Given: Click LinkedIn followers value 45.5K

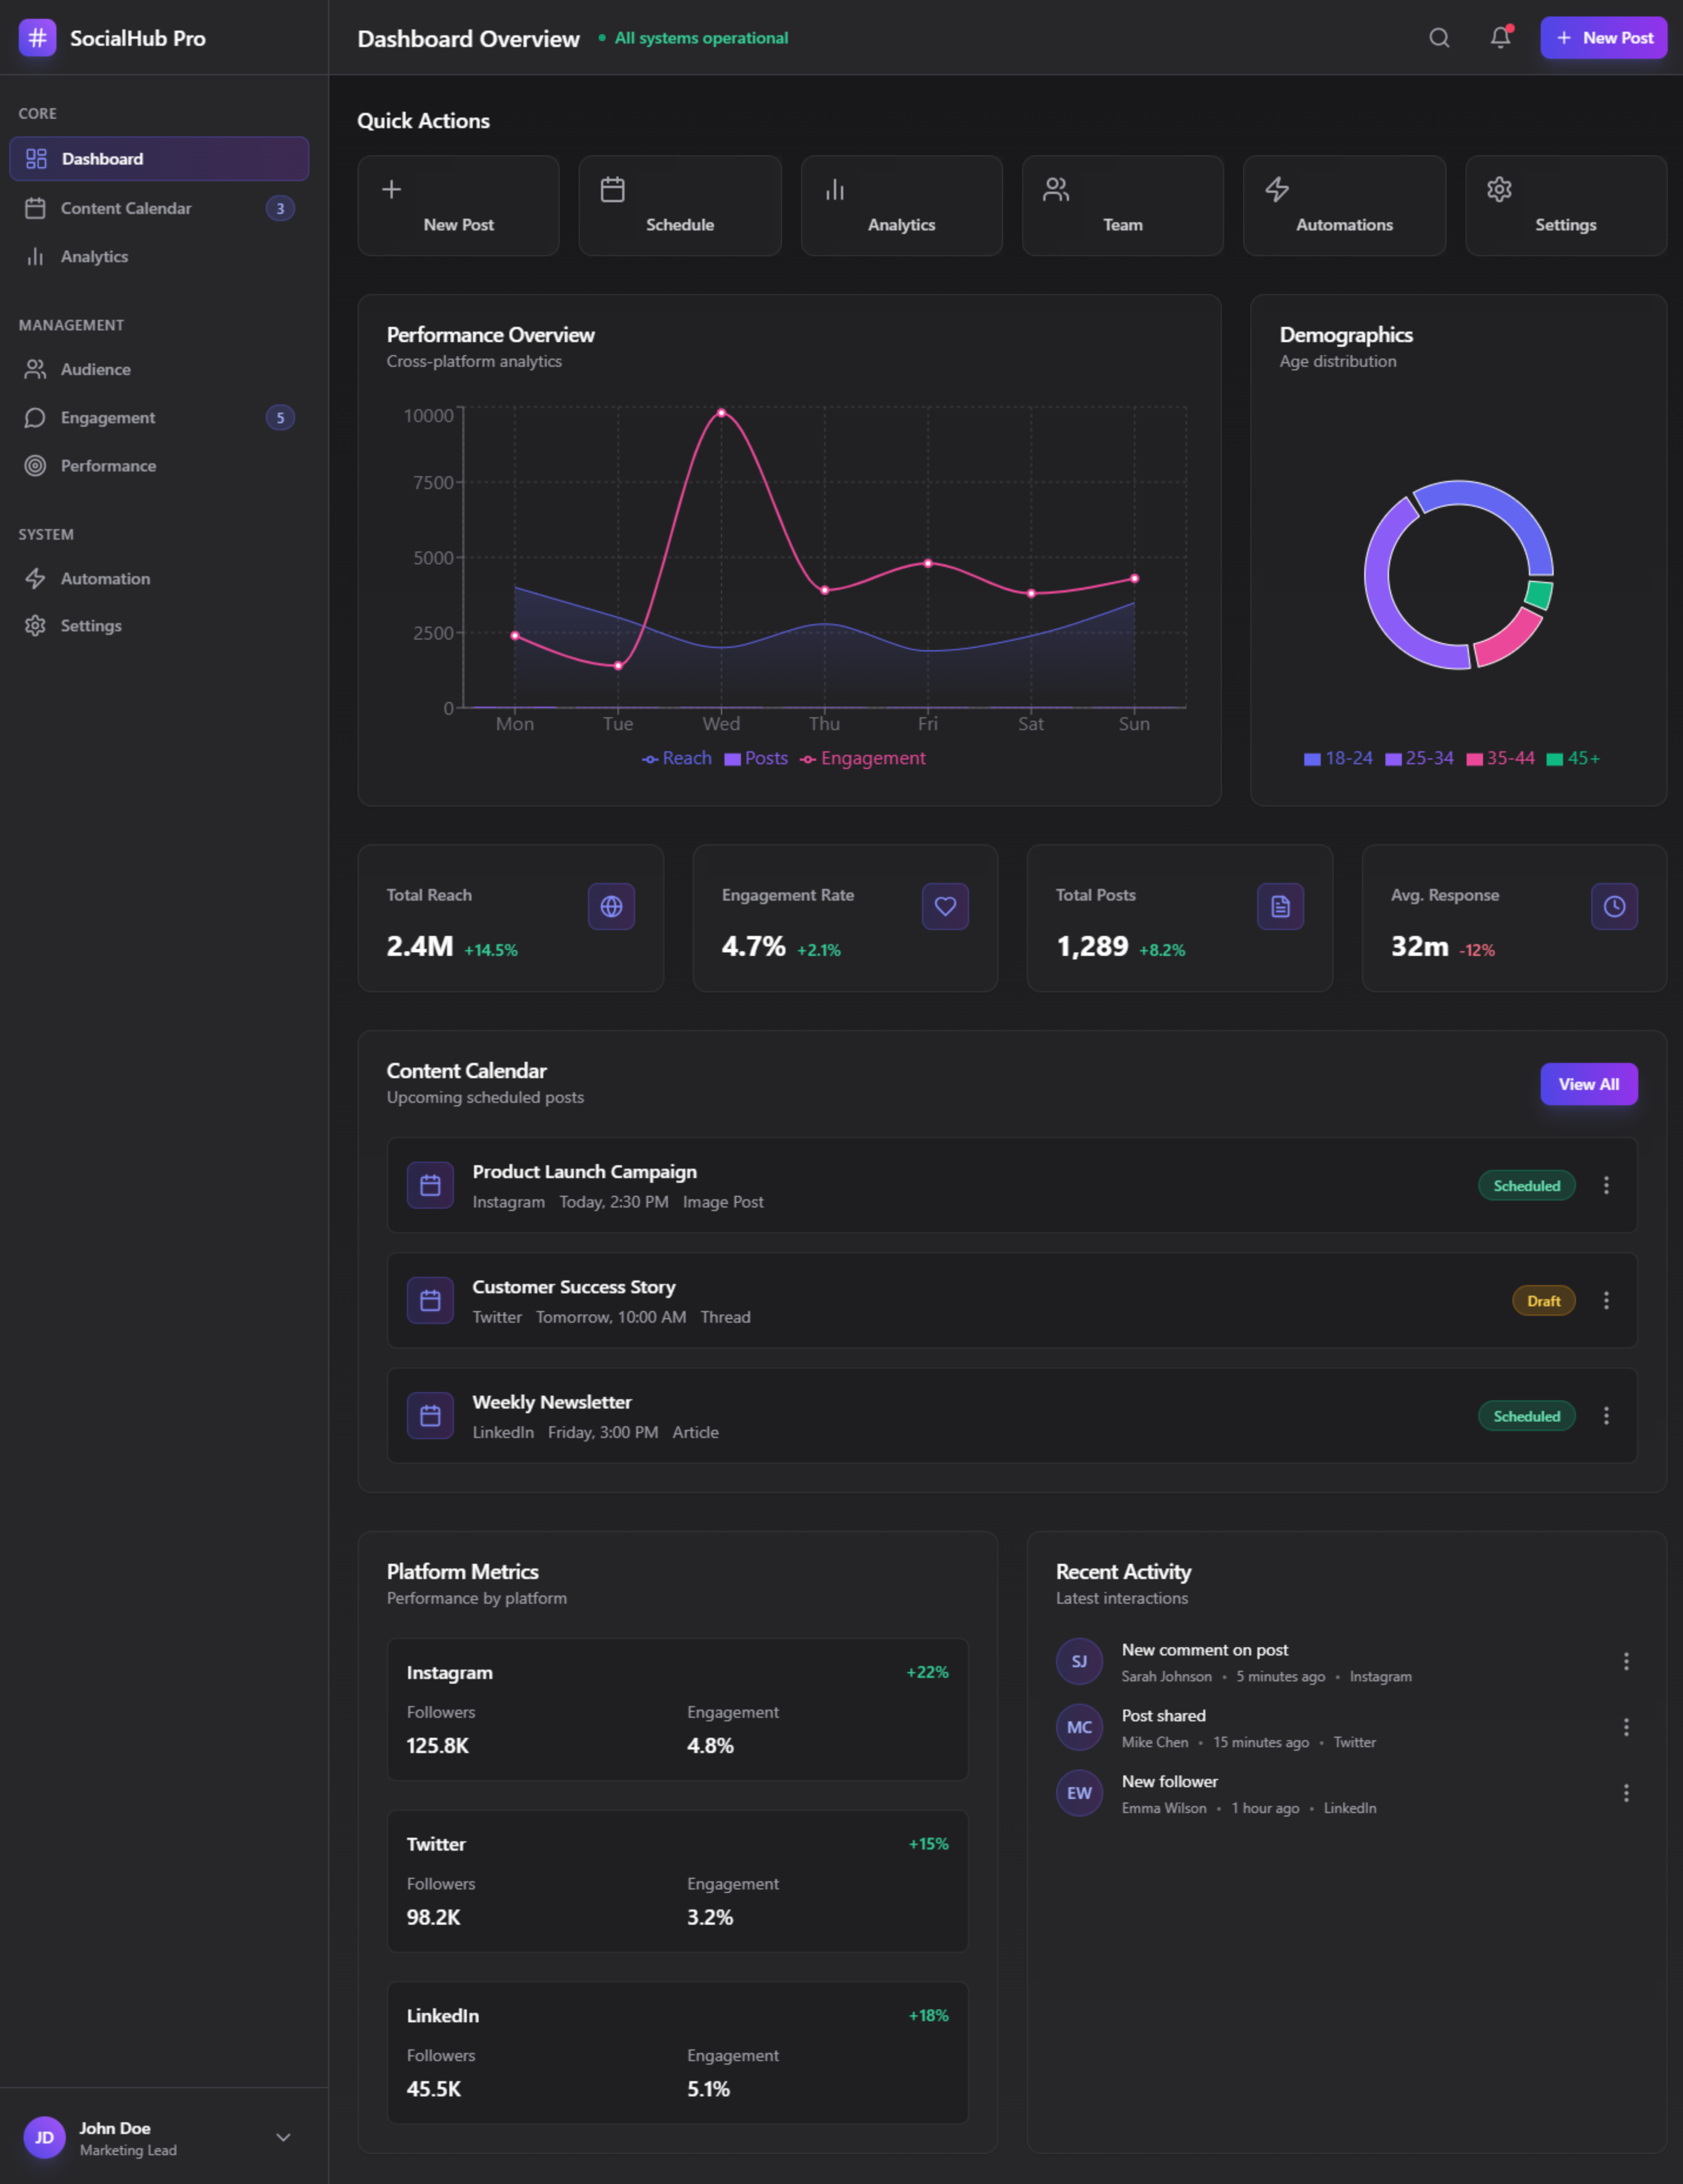Looking at the screenshot, I should [434, 2088].
